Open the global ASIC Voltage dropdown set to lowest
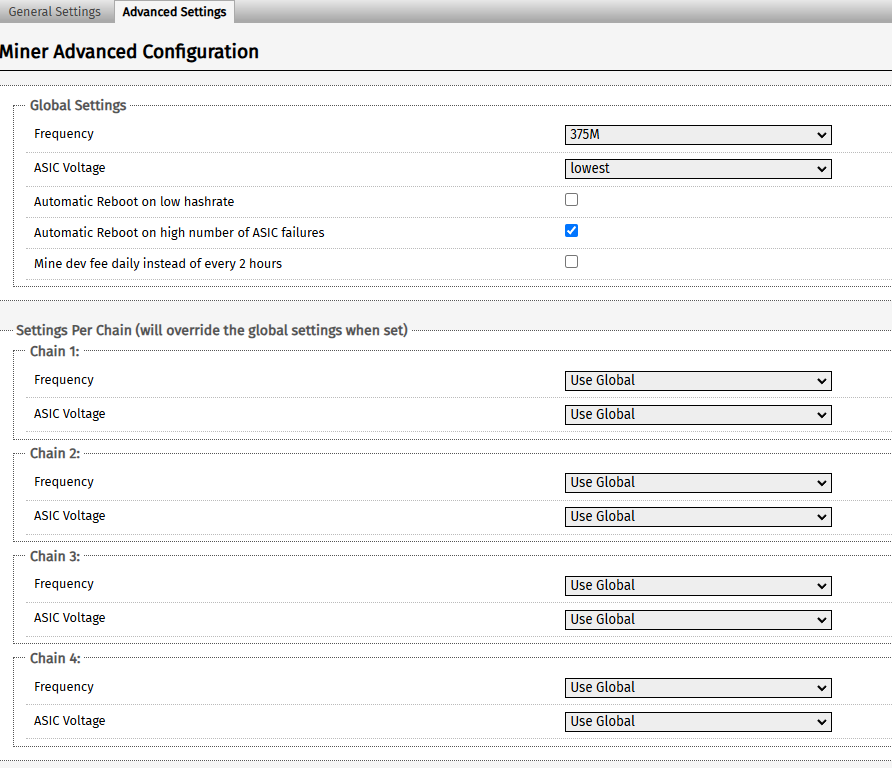This screenshot has width=892, height=768. coord(698,169)
